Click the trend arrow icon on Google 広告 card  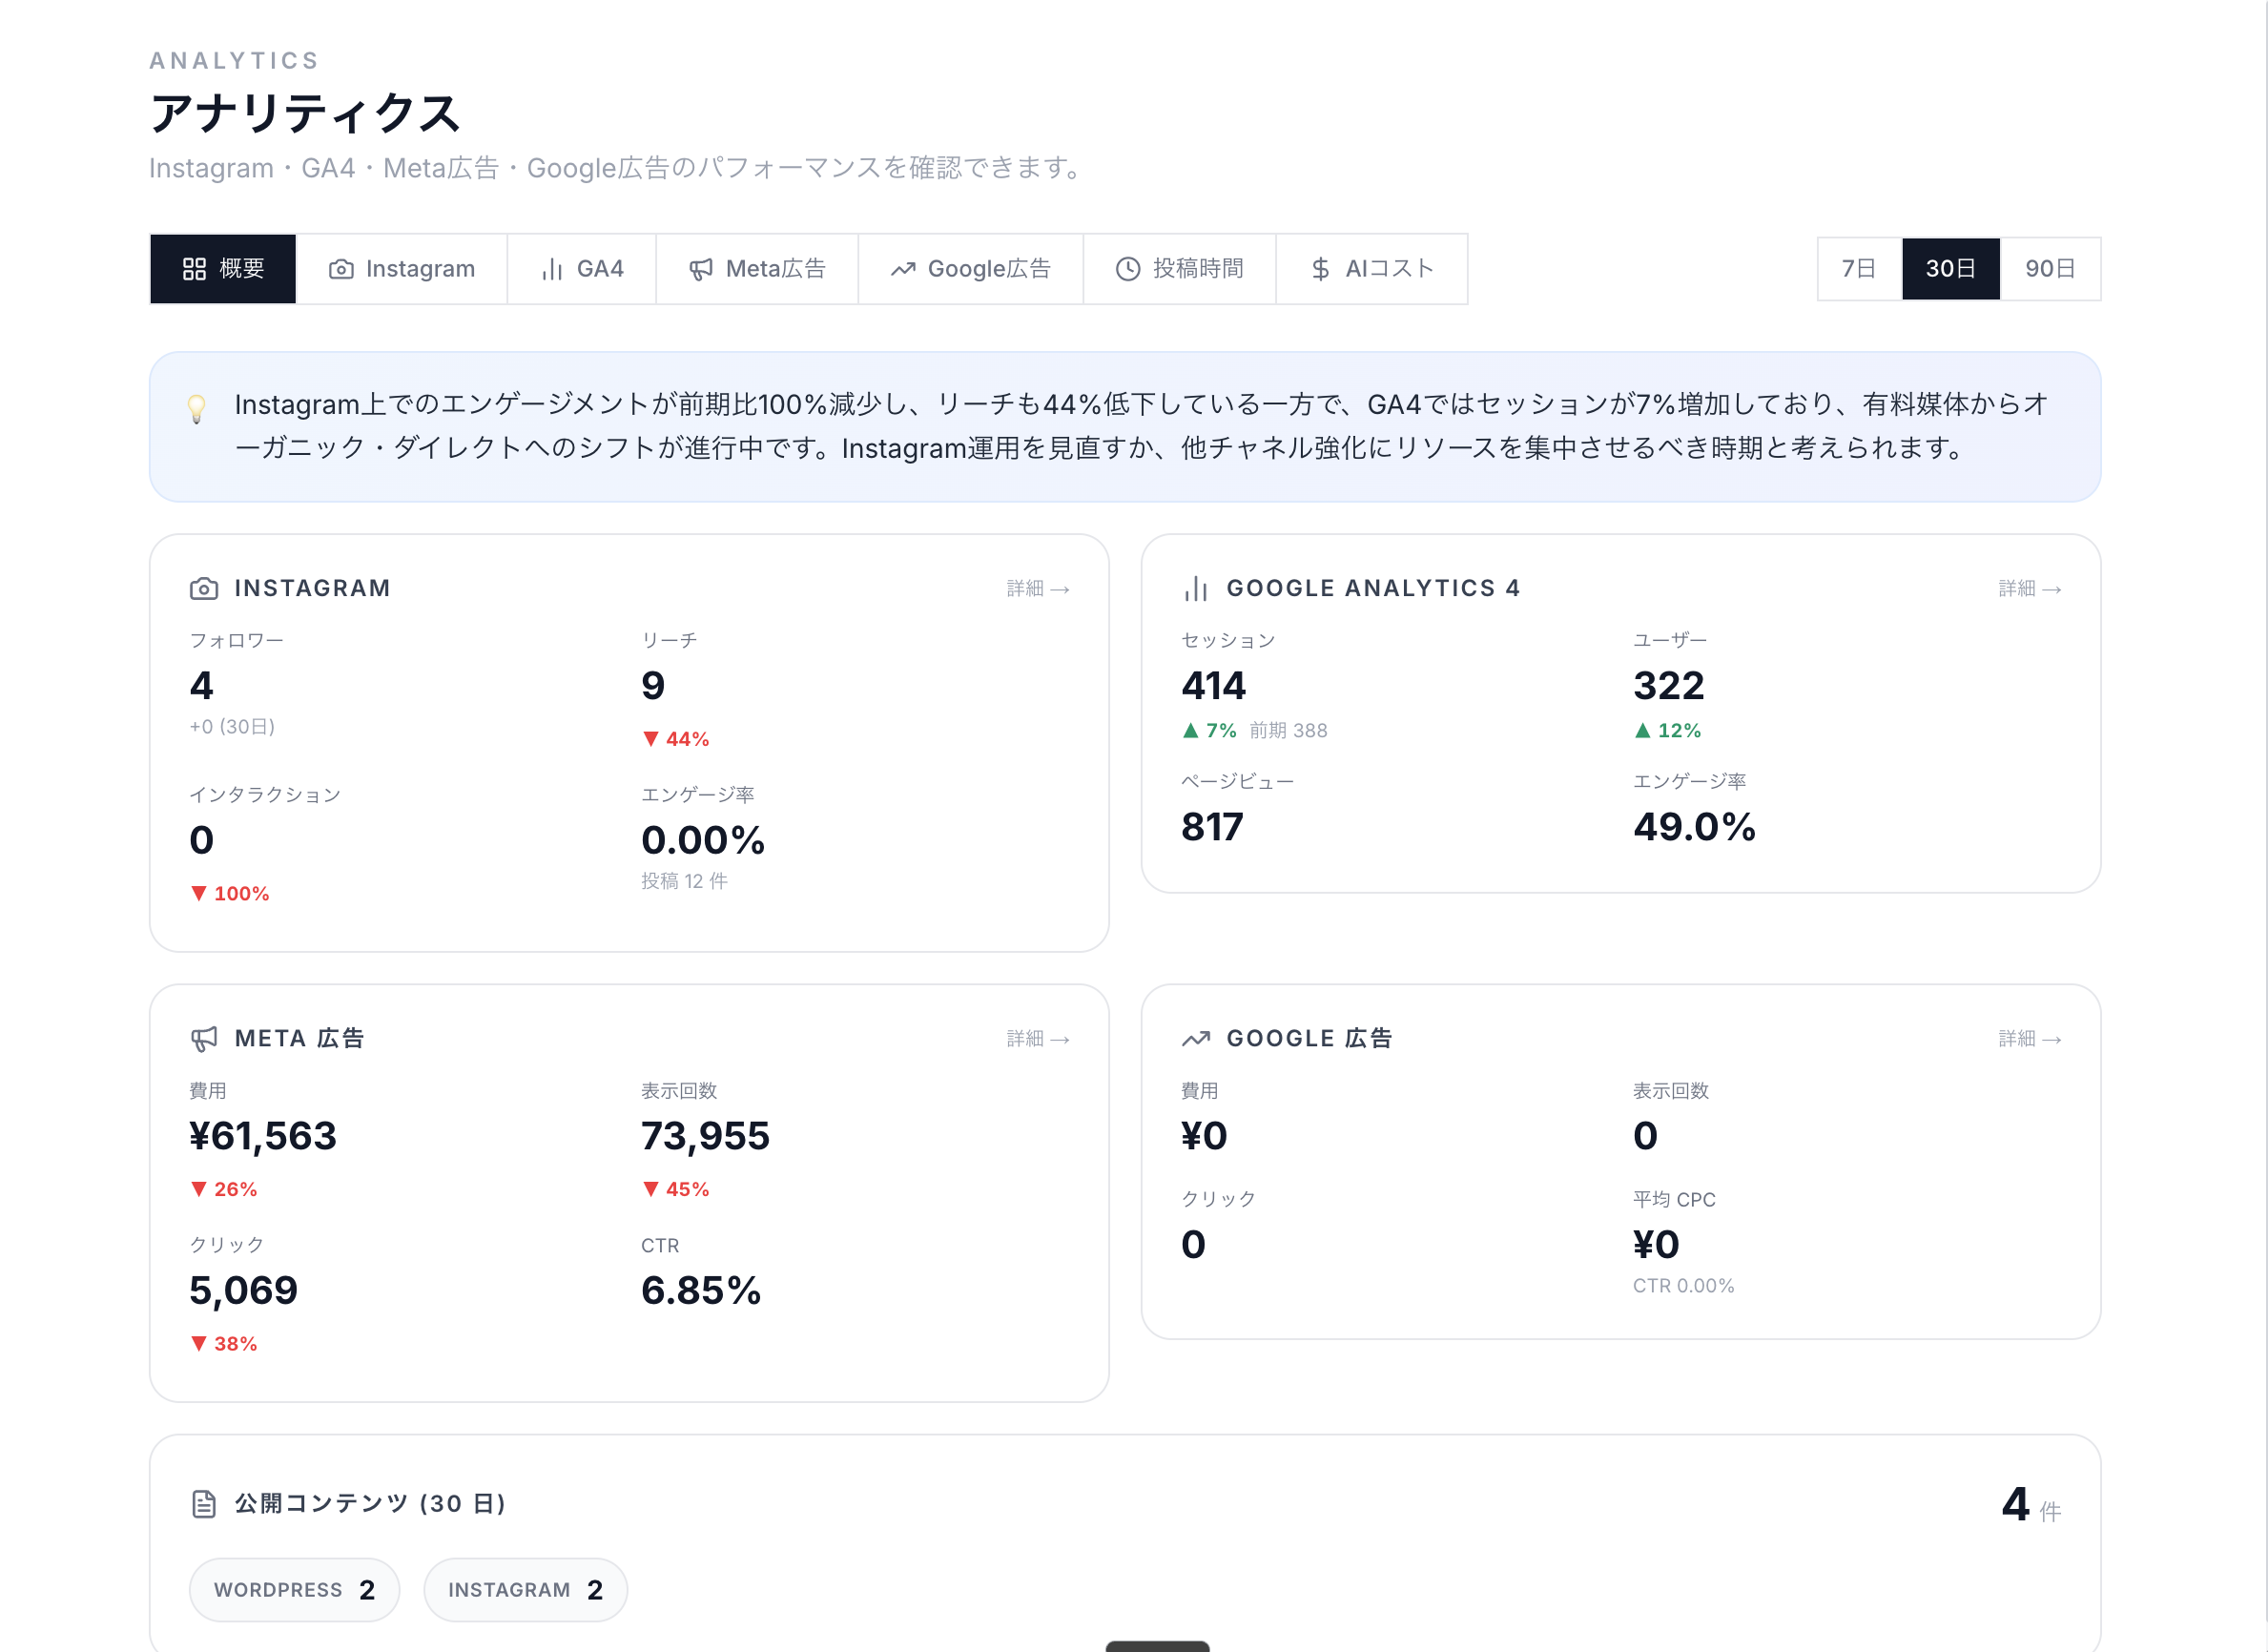pyautogui.click(x=1196, y=1039)
